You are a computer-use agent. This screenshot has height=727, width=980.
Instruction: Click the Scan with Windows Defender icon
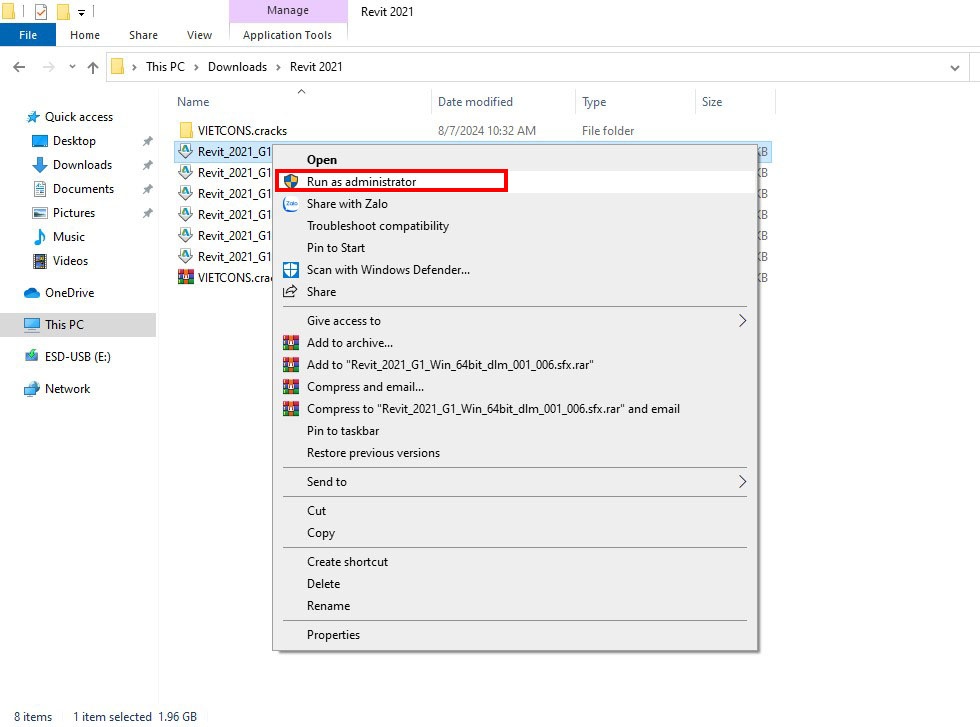click(290, 269)
